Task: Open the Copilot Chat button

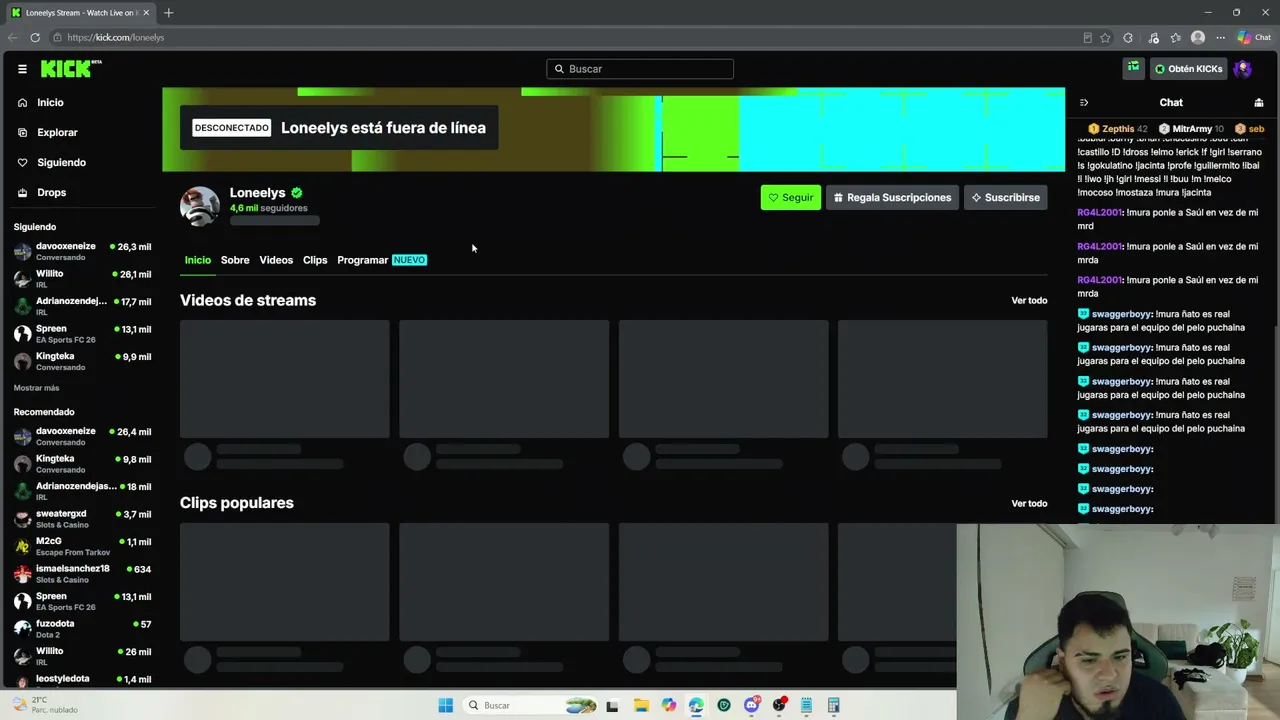Action: click(1254, 37)
